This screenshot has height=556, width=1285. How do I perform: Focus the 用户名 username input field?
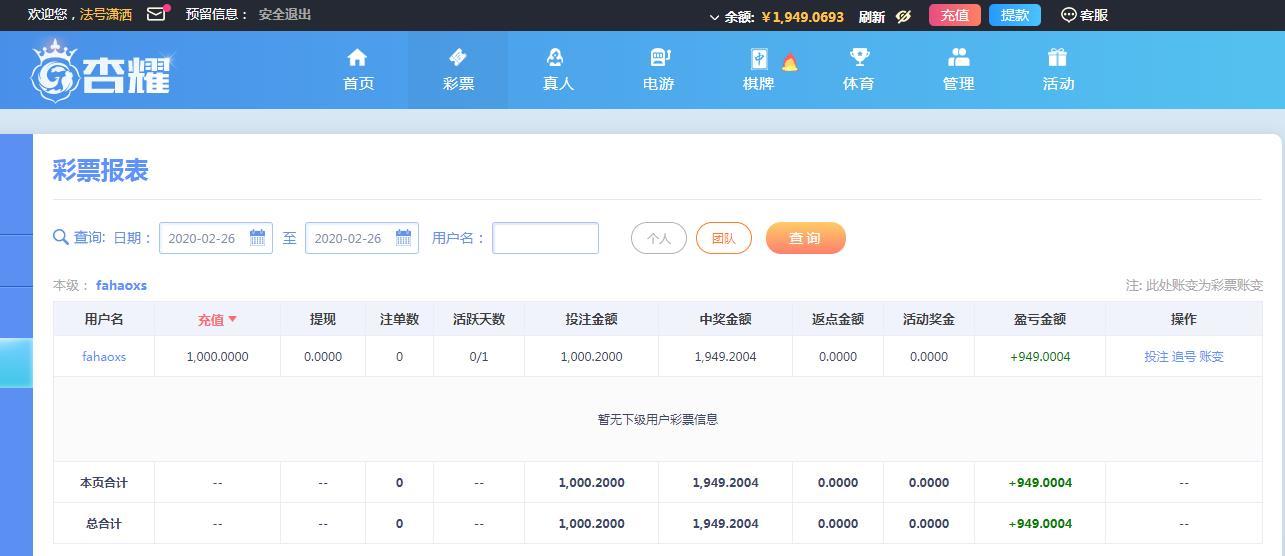[x=545, y=238]
